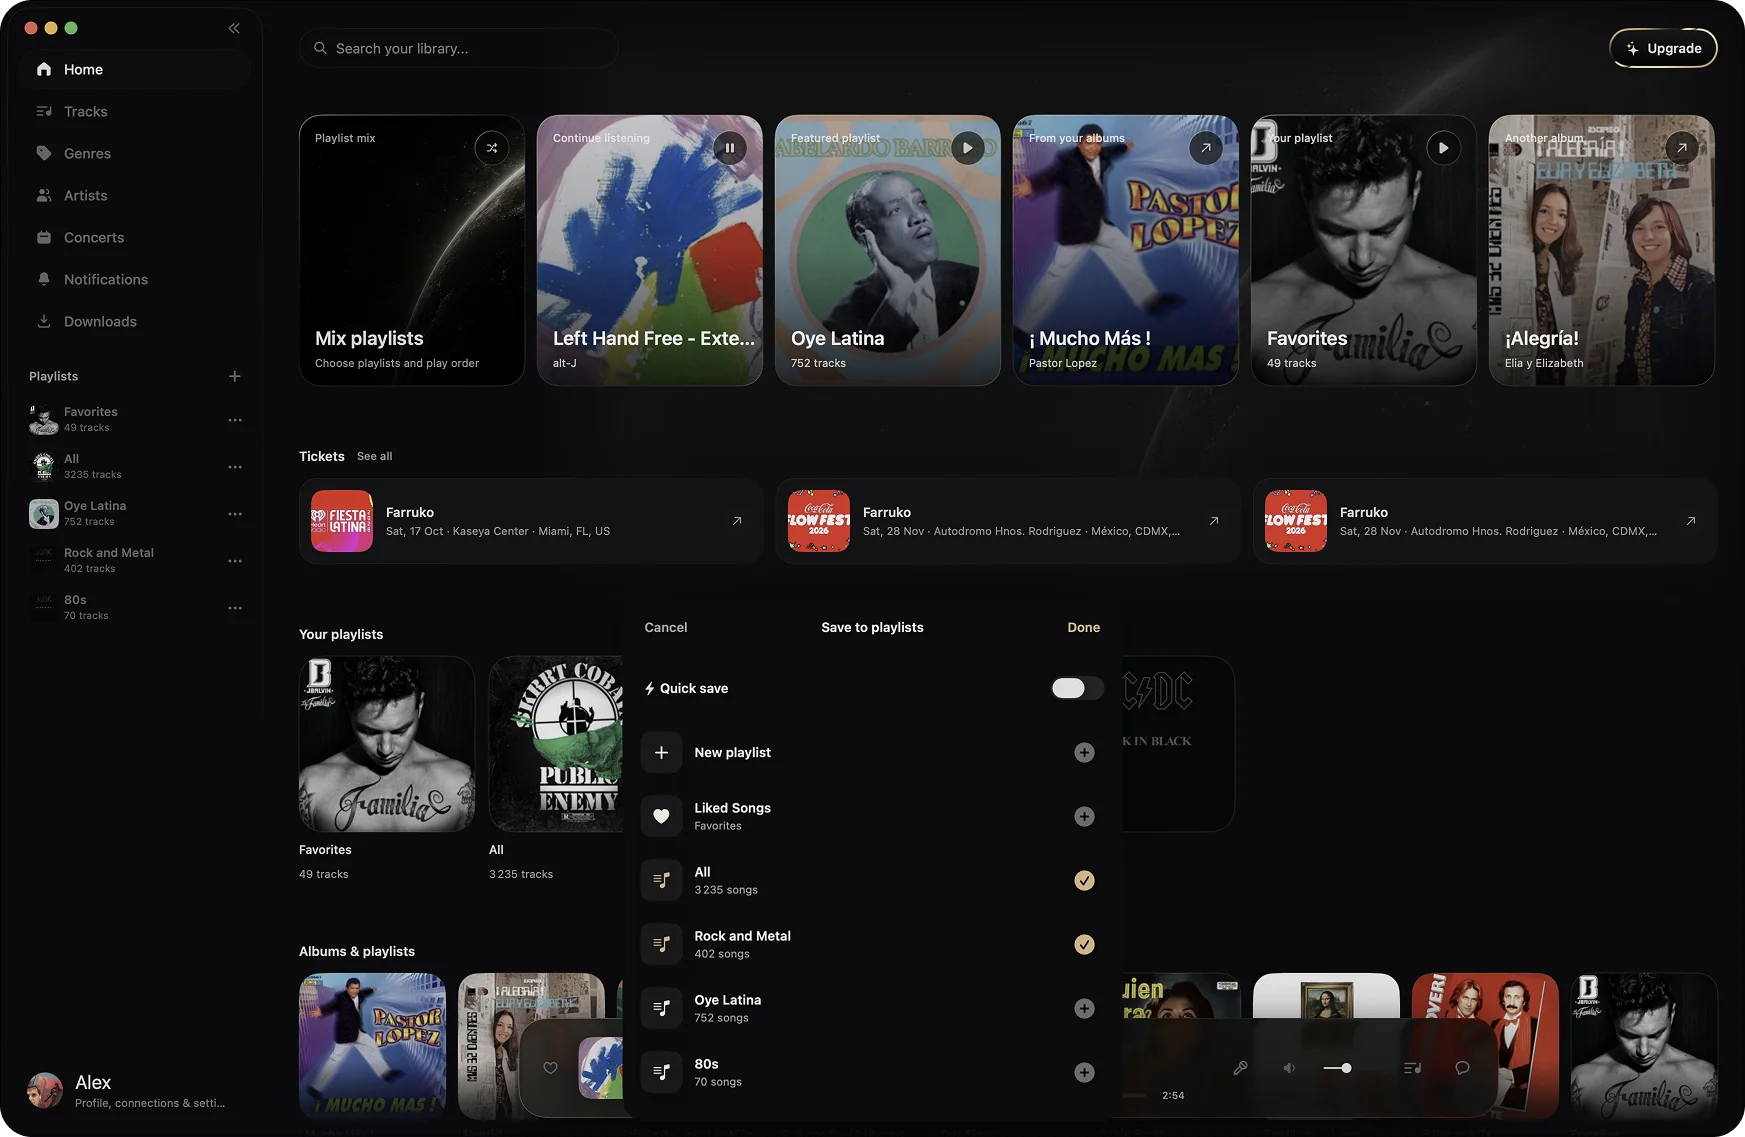Add song to Liked Songs

click(x=1084, y=816)
